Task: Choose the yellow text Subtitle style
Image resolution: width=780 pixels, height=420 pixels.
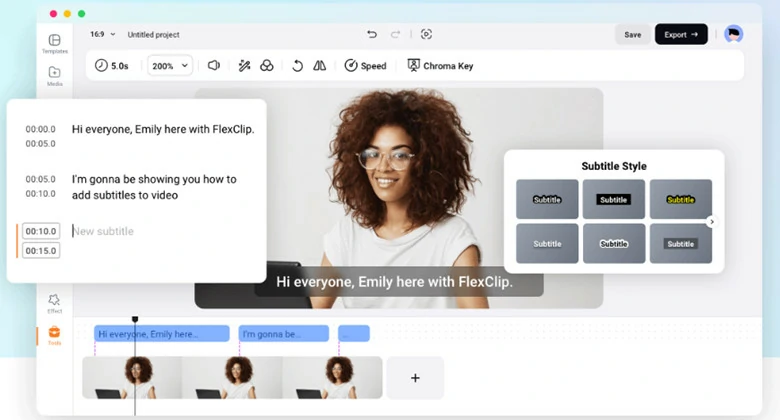Action: point(681,199)
